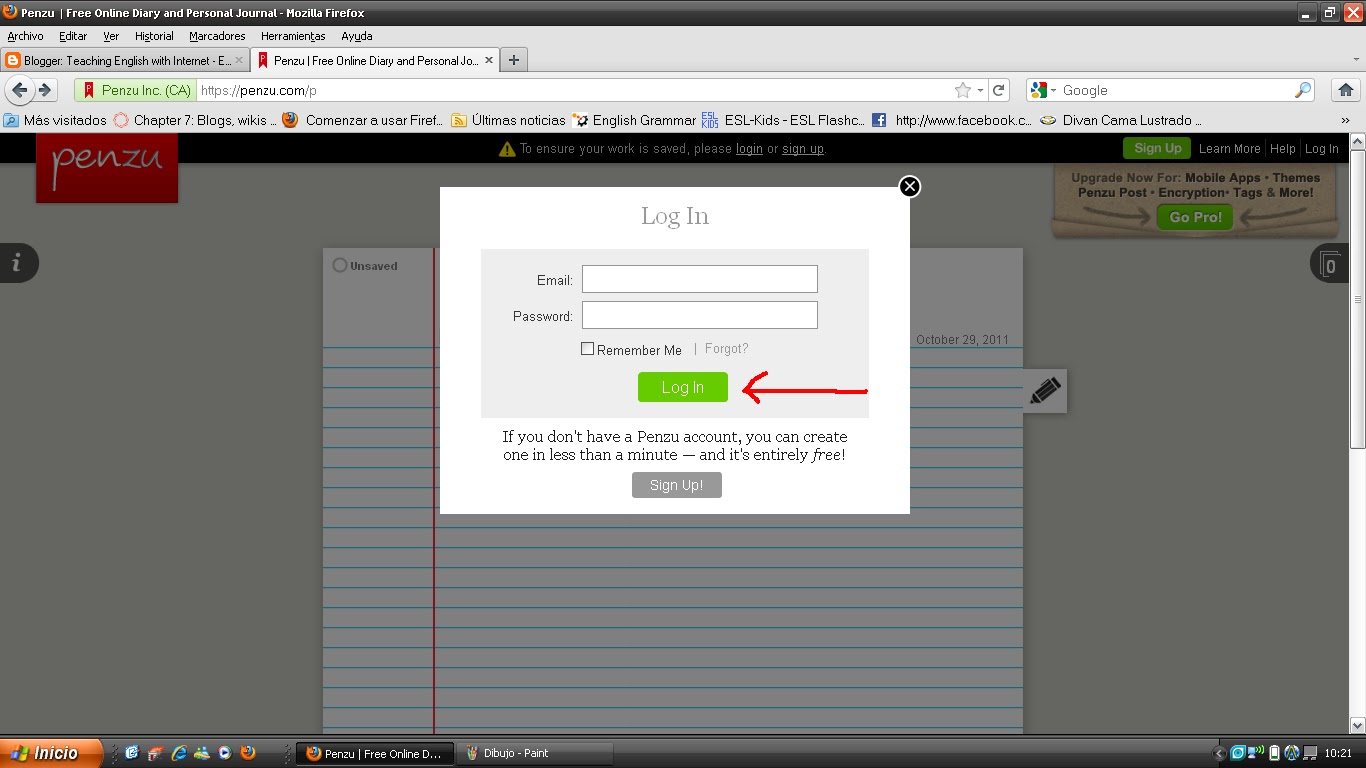Close the Blogger tab
Screen dimensions: 1366x768
[239, 60]
